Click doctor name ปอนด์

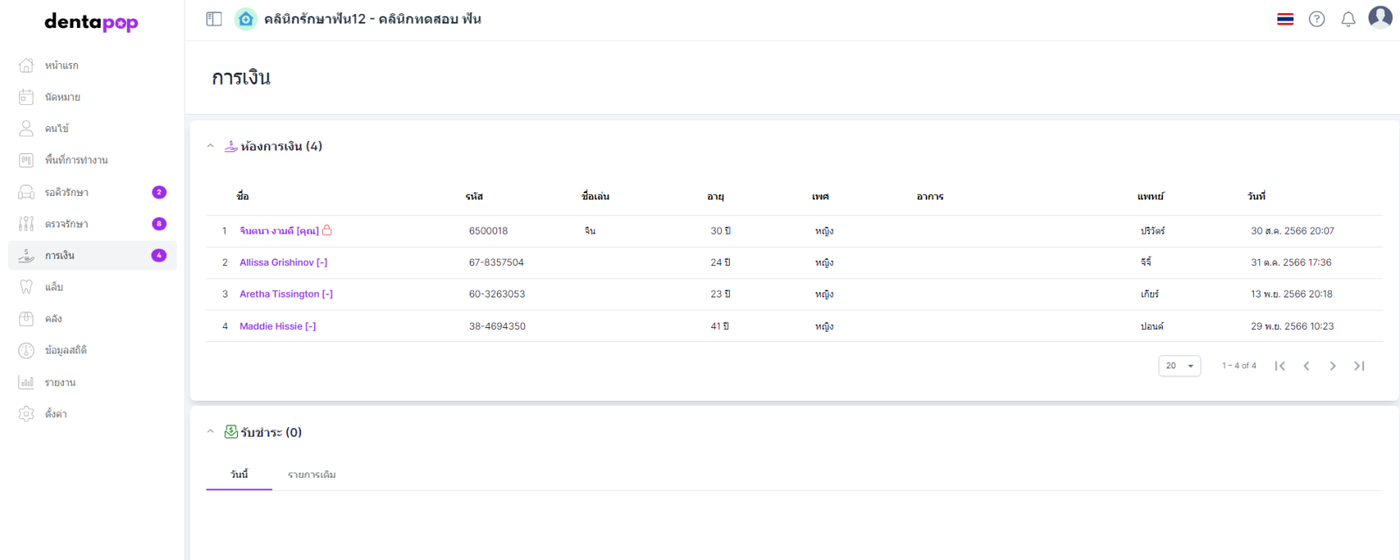tap(1152, 326)
